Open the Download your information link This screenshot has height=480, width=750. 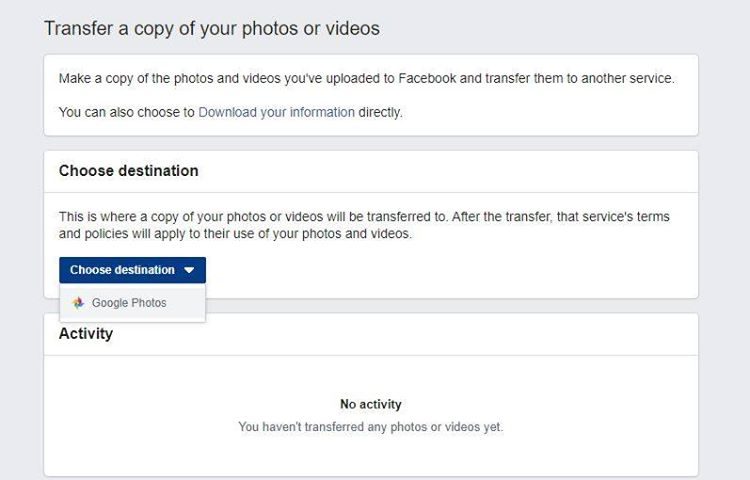tap(276, 112)
